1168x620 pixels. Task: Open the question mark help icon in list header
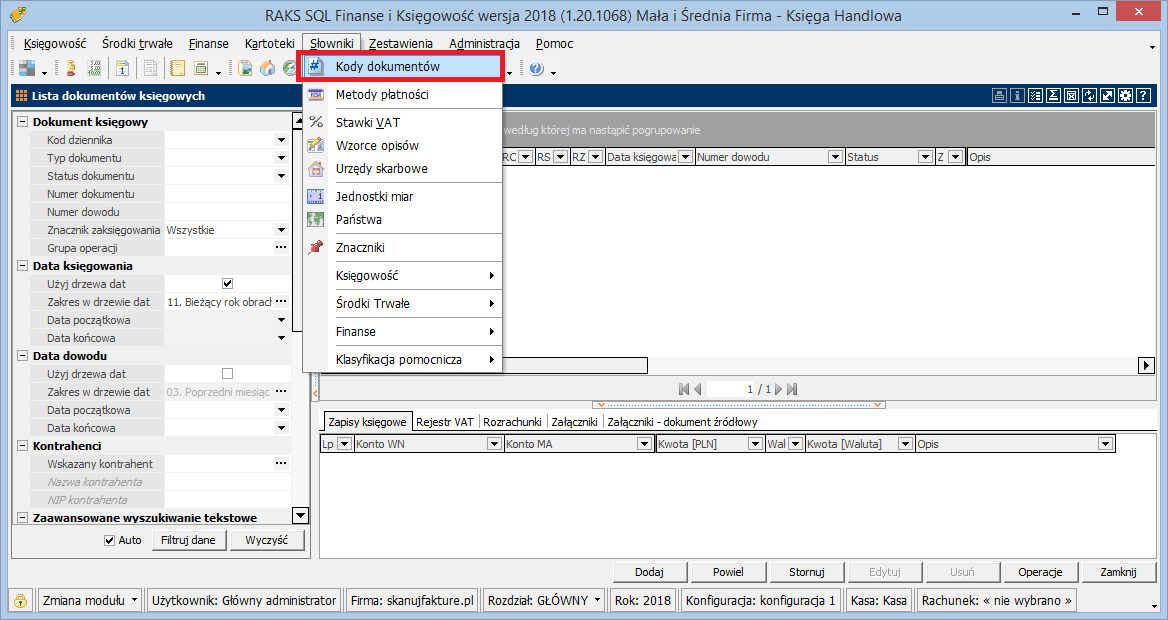1143,96
